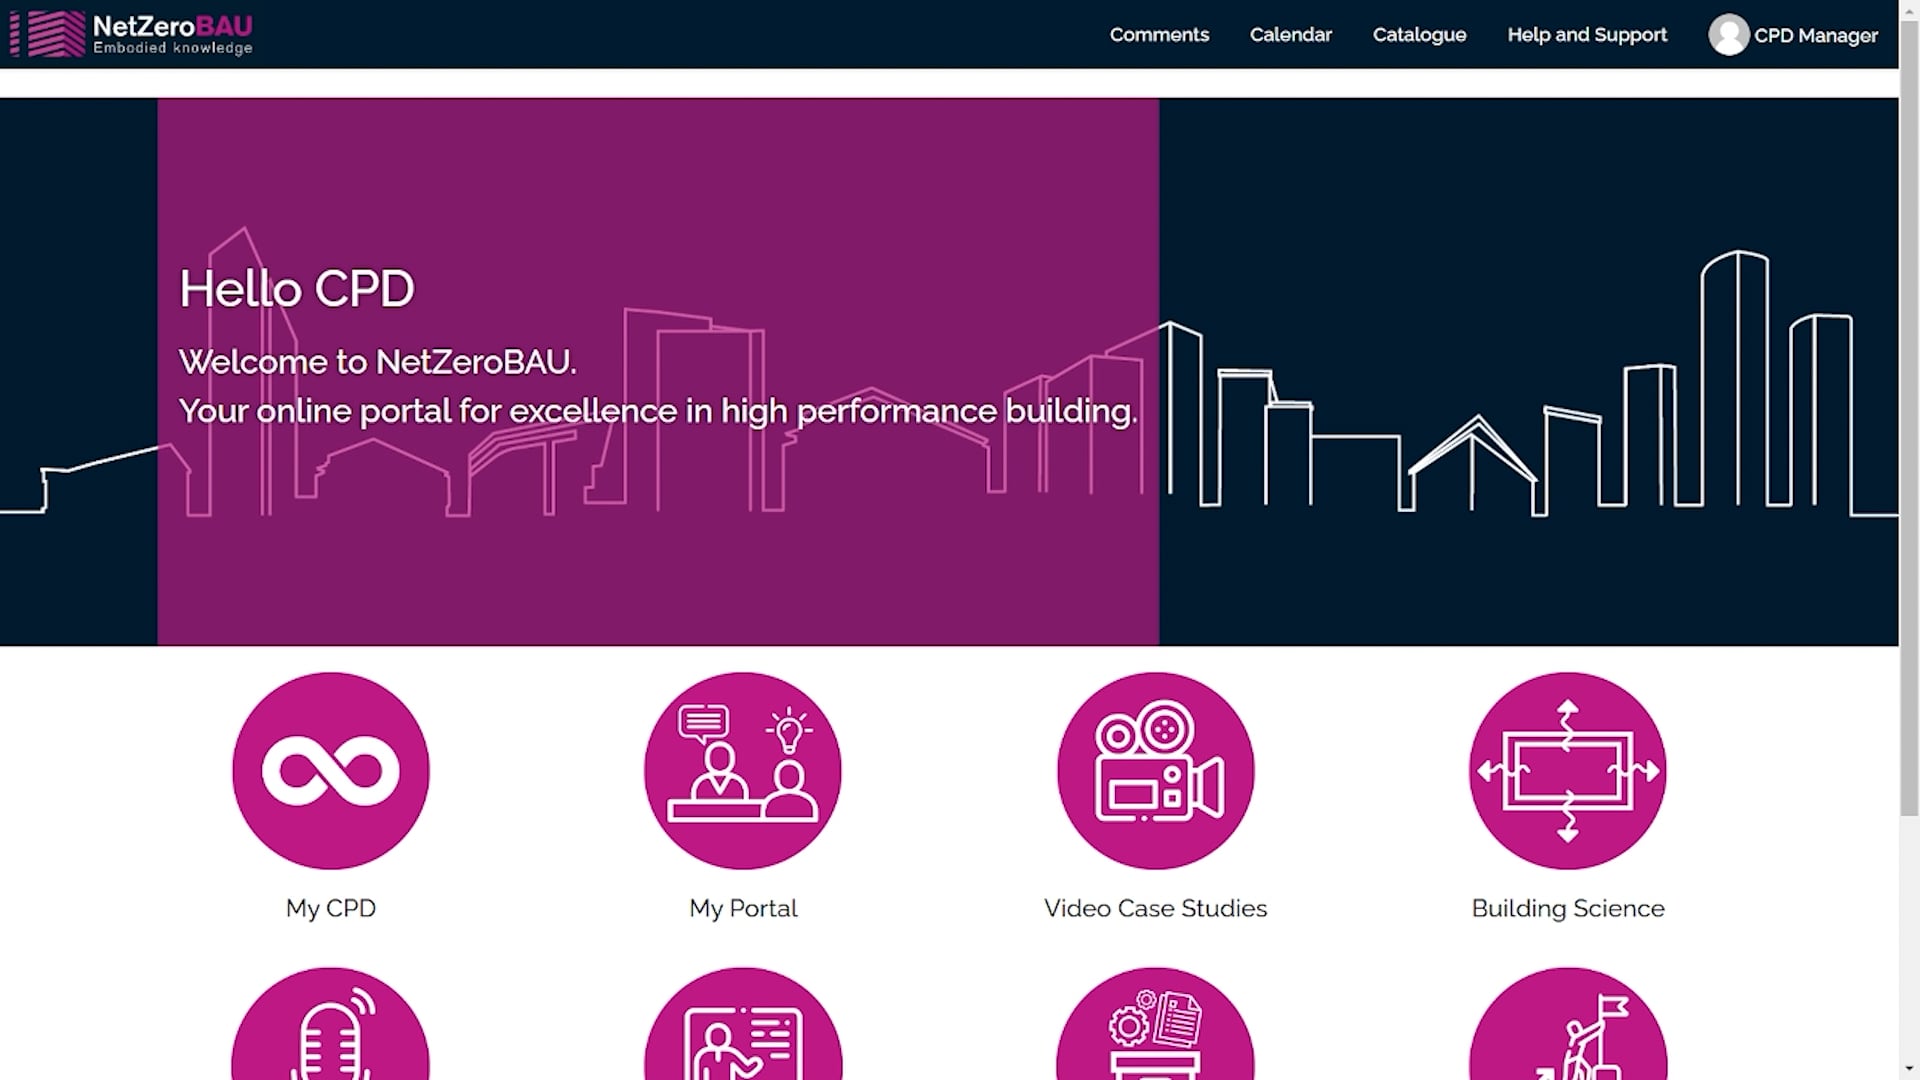Viewport: 1920px width, 1080px height.
Task: Open the Catalogue page
Action: tap(1419, 35)
